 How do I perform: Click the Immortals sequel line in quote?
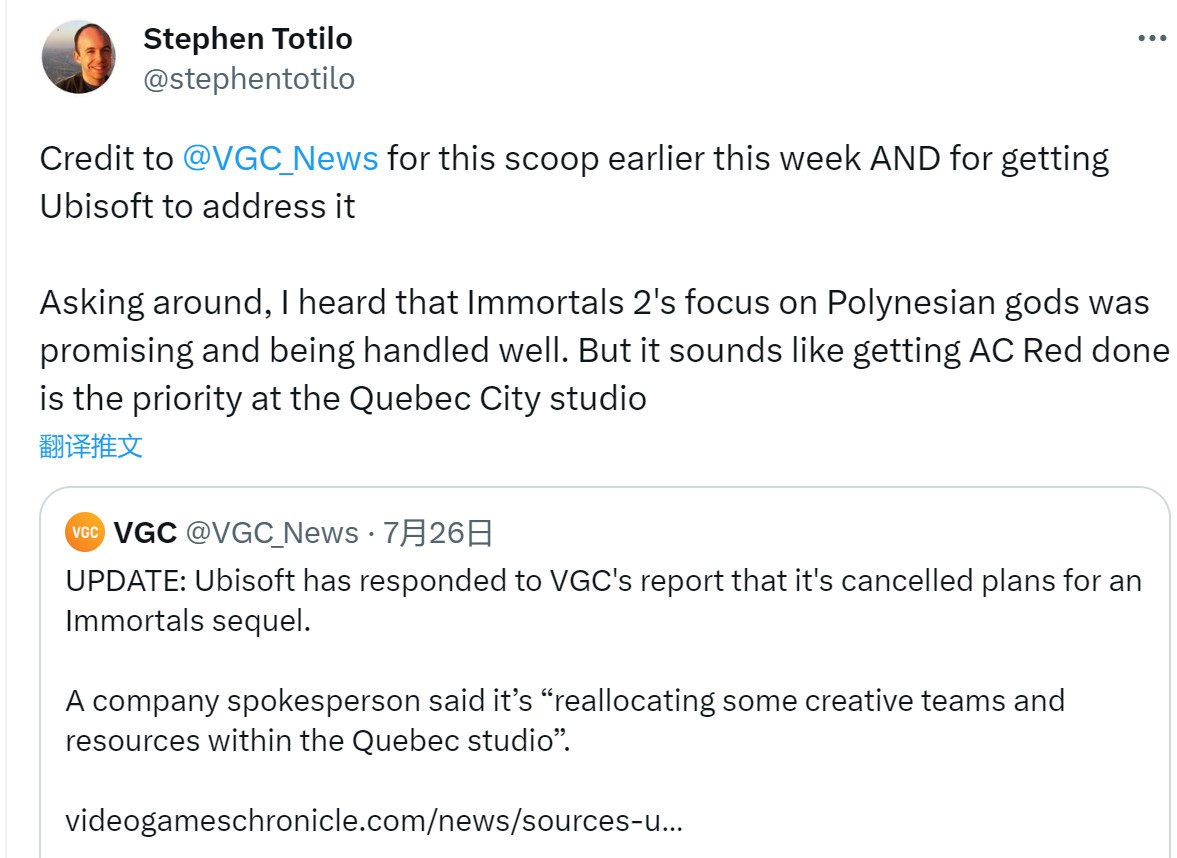(188, 622)
